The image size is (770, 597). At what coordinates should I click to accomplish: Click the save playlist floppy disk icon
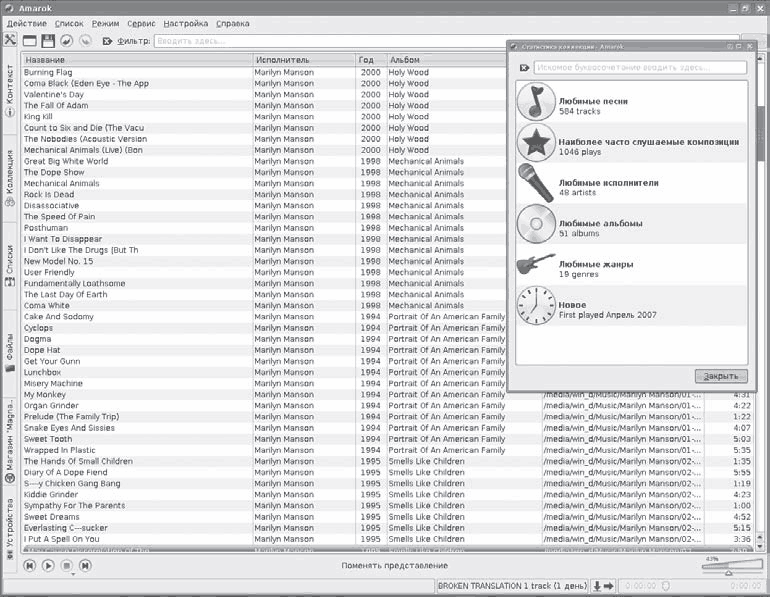coord(48,41)
